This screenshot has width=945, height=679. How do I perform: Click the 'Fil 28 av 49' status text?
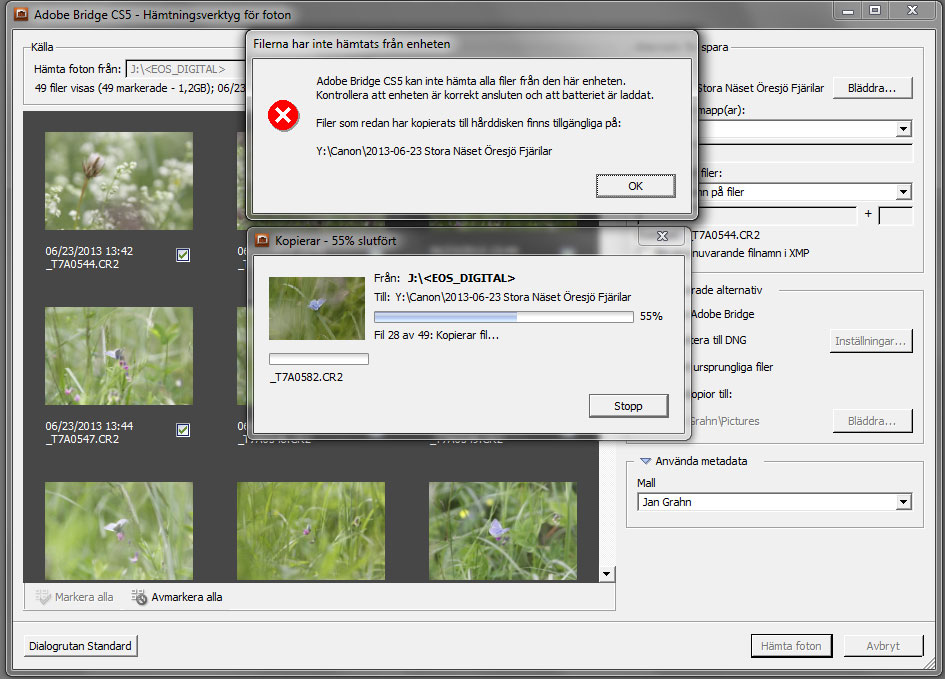tap(436, 335)
